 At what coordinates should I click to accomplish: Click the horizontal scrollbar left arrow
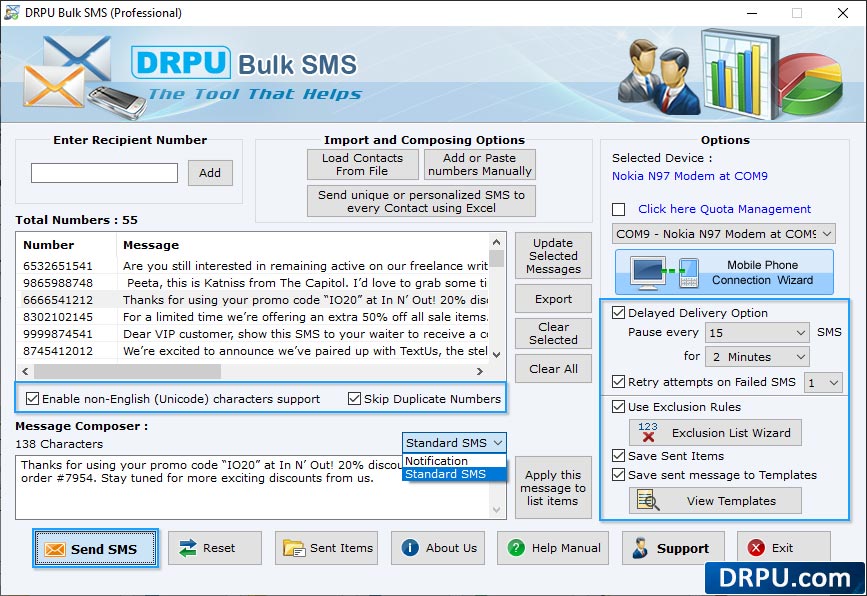[x=25, y=372]
